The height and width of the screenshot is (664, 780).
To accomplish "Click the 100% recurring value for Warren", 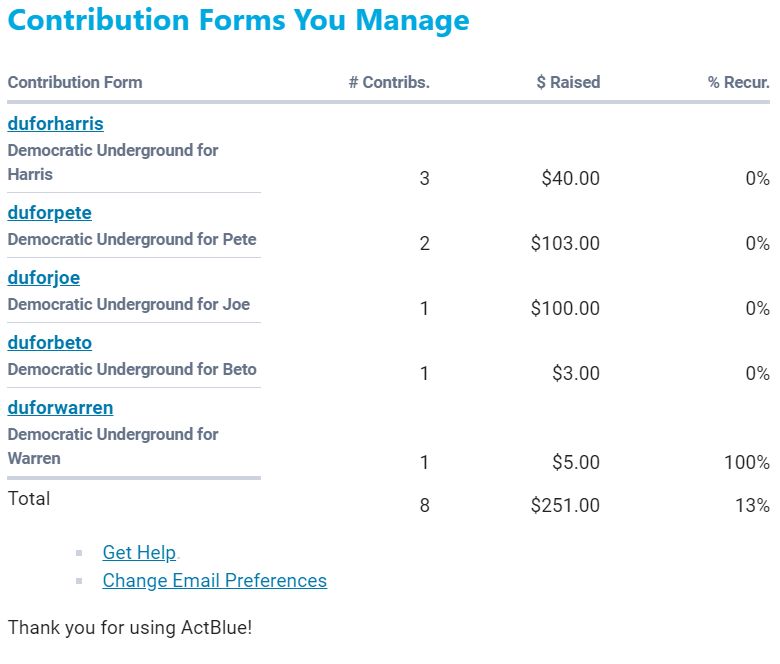I will [747, 463].
